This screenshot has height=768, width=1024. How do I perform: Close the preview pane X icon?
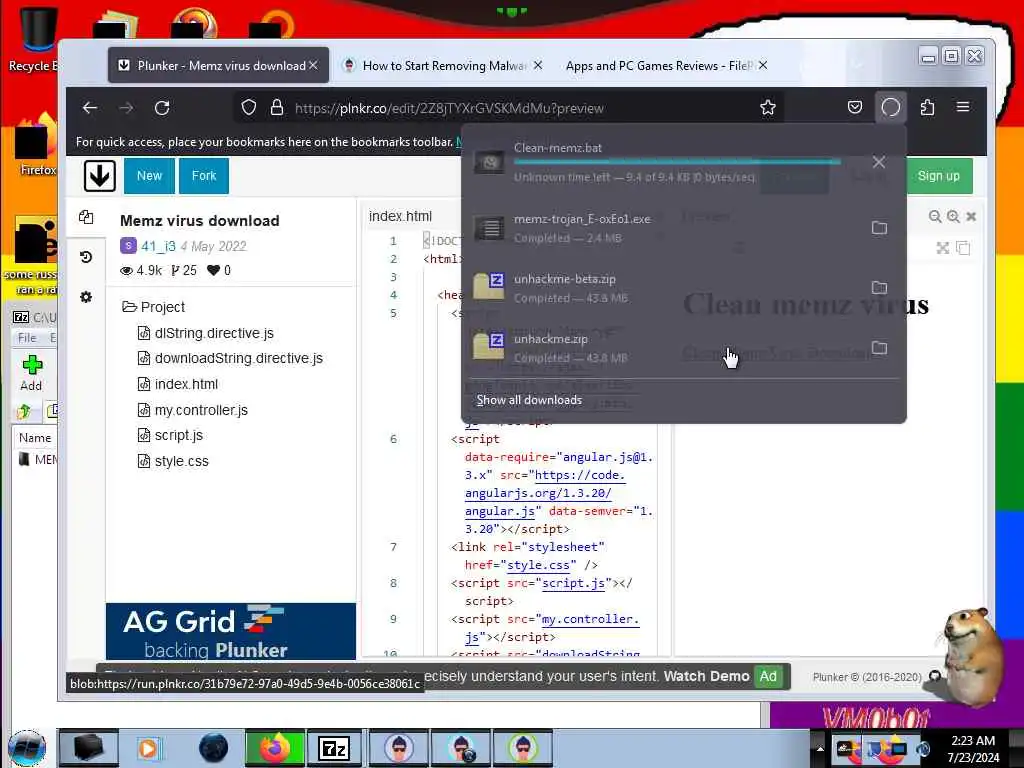(x=971, y=216)
